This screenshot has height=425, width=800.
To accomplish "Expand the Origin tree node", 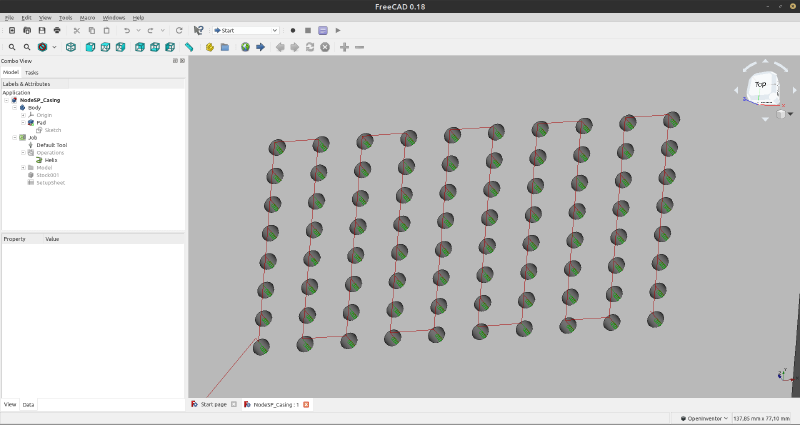I will 23,115.
